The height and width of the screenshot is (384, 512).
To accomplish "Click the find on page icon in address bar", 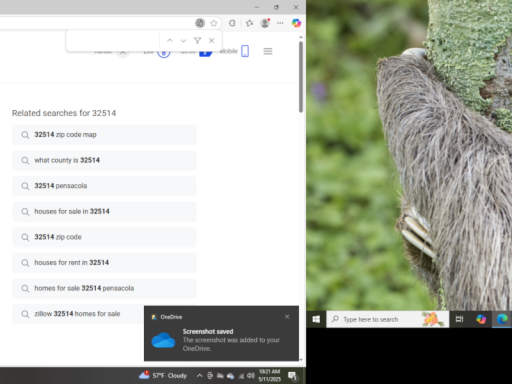I will tap(200, 23).
